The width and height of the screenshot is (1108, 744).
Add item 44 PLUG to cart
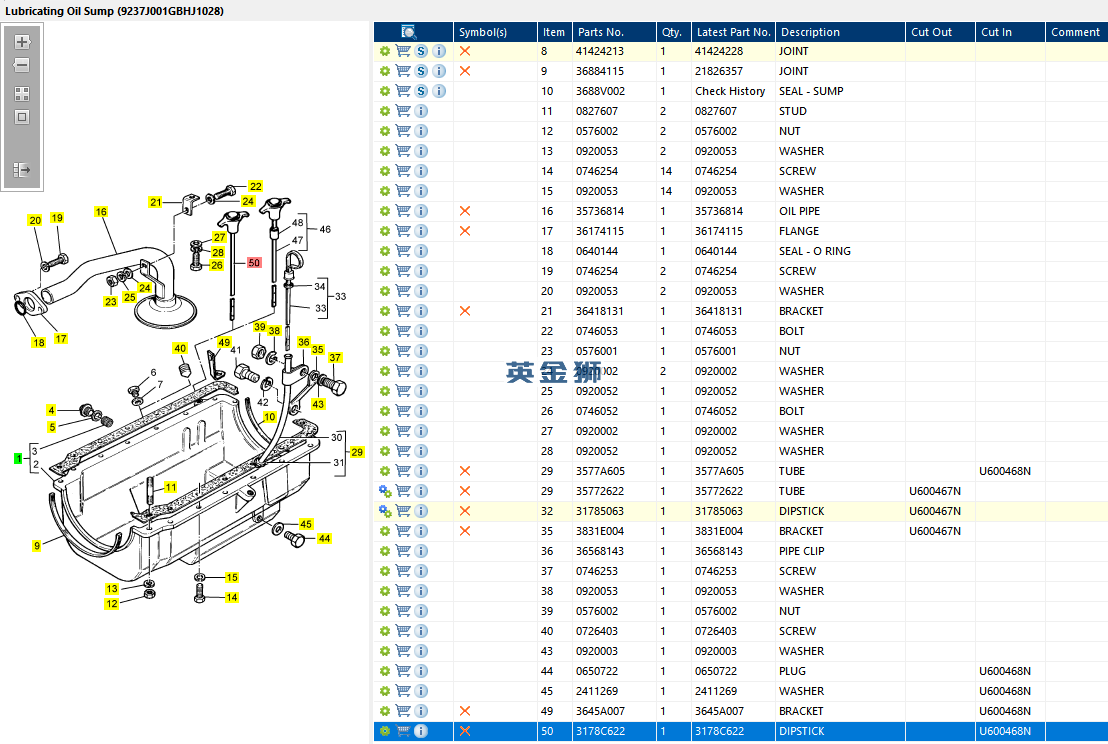(x=403, y=671)
